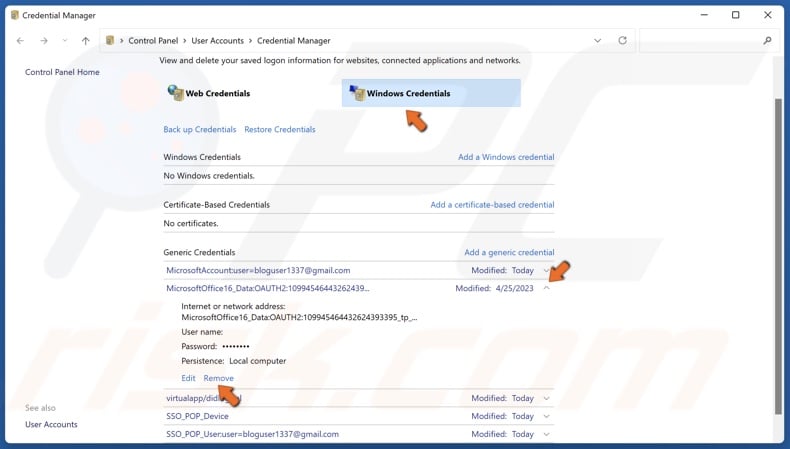This screenshot has width=790, height=449.
Task: Click the Windows Credentials vault icon
Action: (357, 93)
